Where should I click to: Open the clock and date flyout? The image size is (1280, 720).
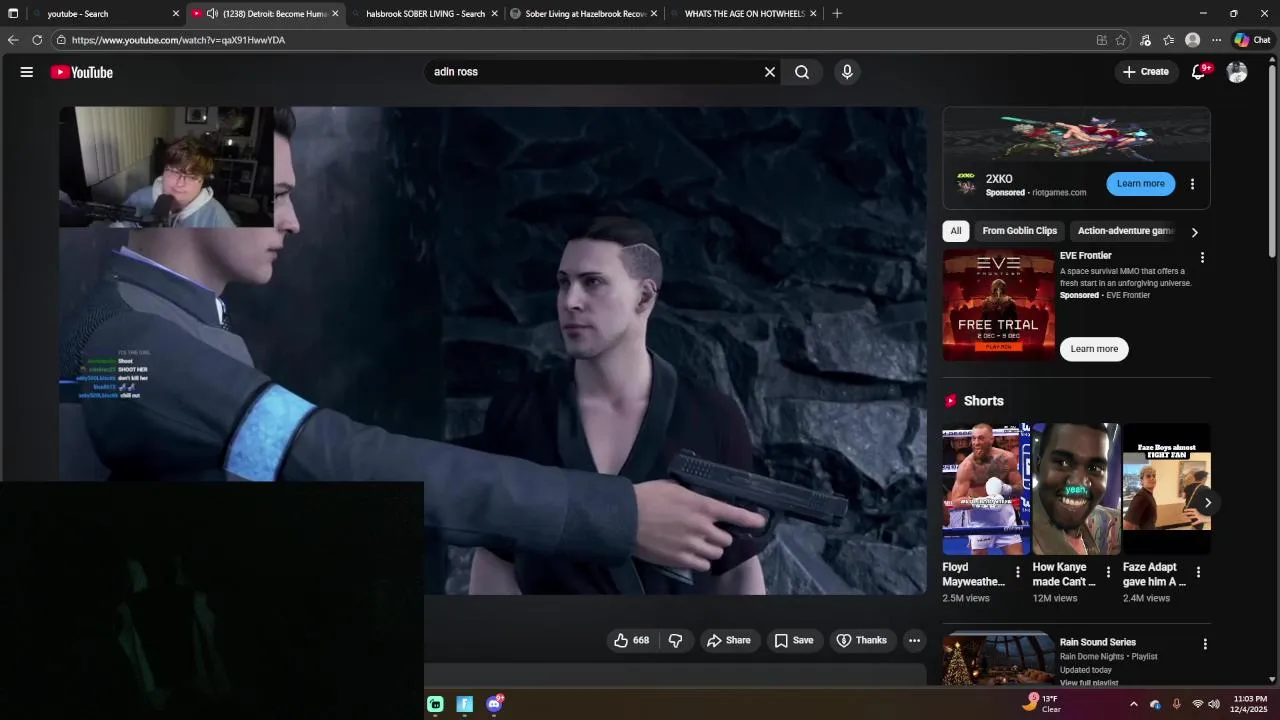point(1249,704)
